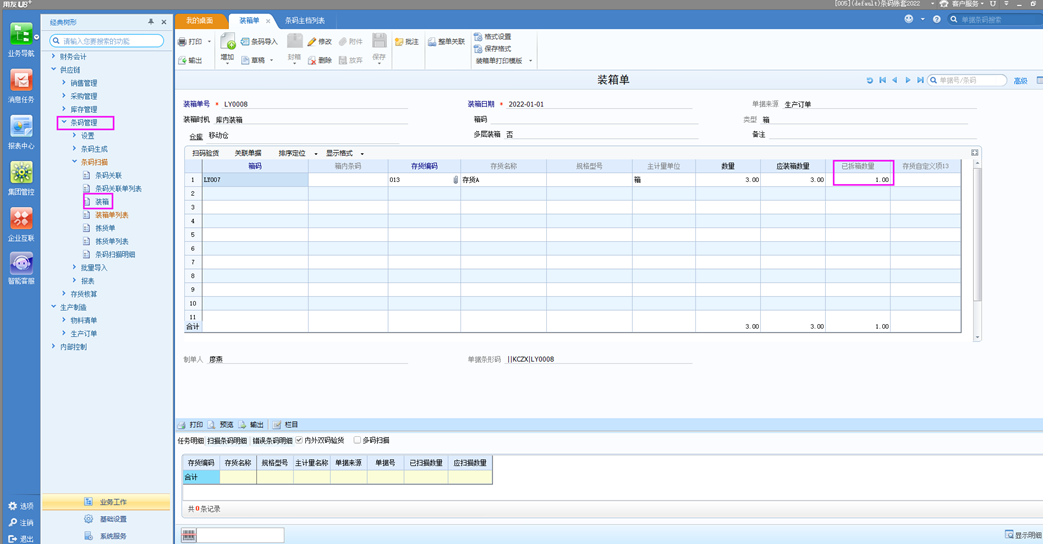Click the grid expand icon at table corner
This screenshot has width=1043, height=544.
coord(974,153)
